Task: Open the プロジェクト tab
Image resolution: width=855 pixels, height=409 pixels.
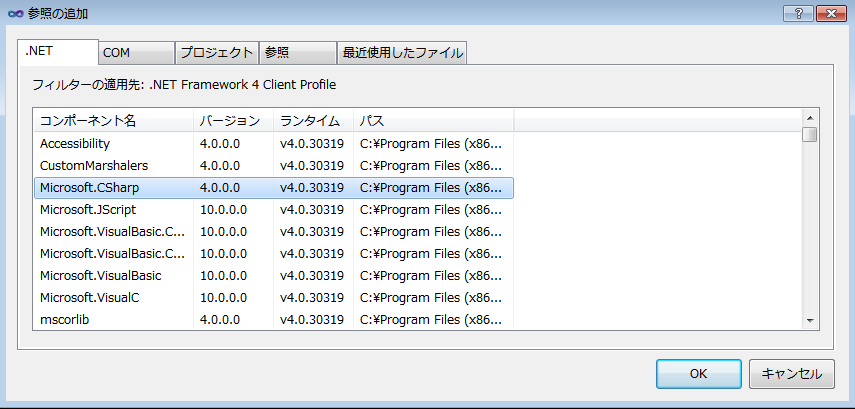Action: (x=216, y=53)
